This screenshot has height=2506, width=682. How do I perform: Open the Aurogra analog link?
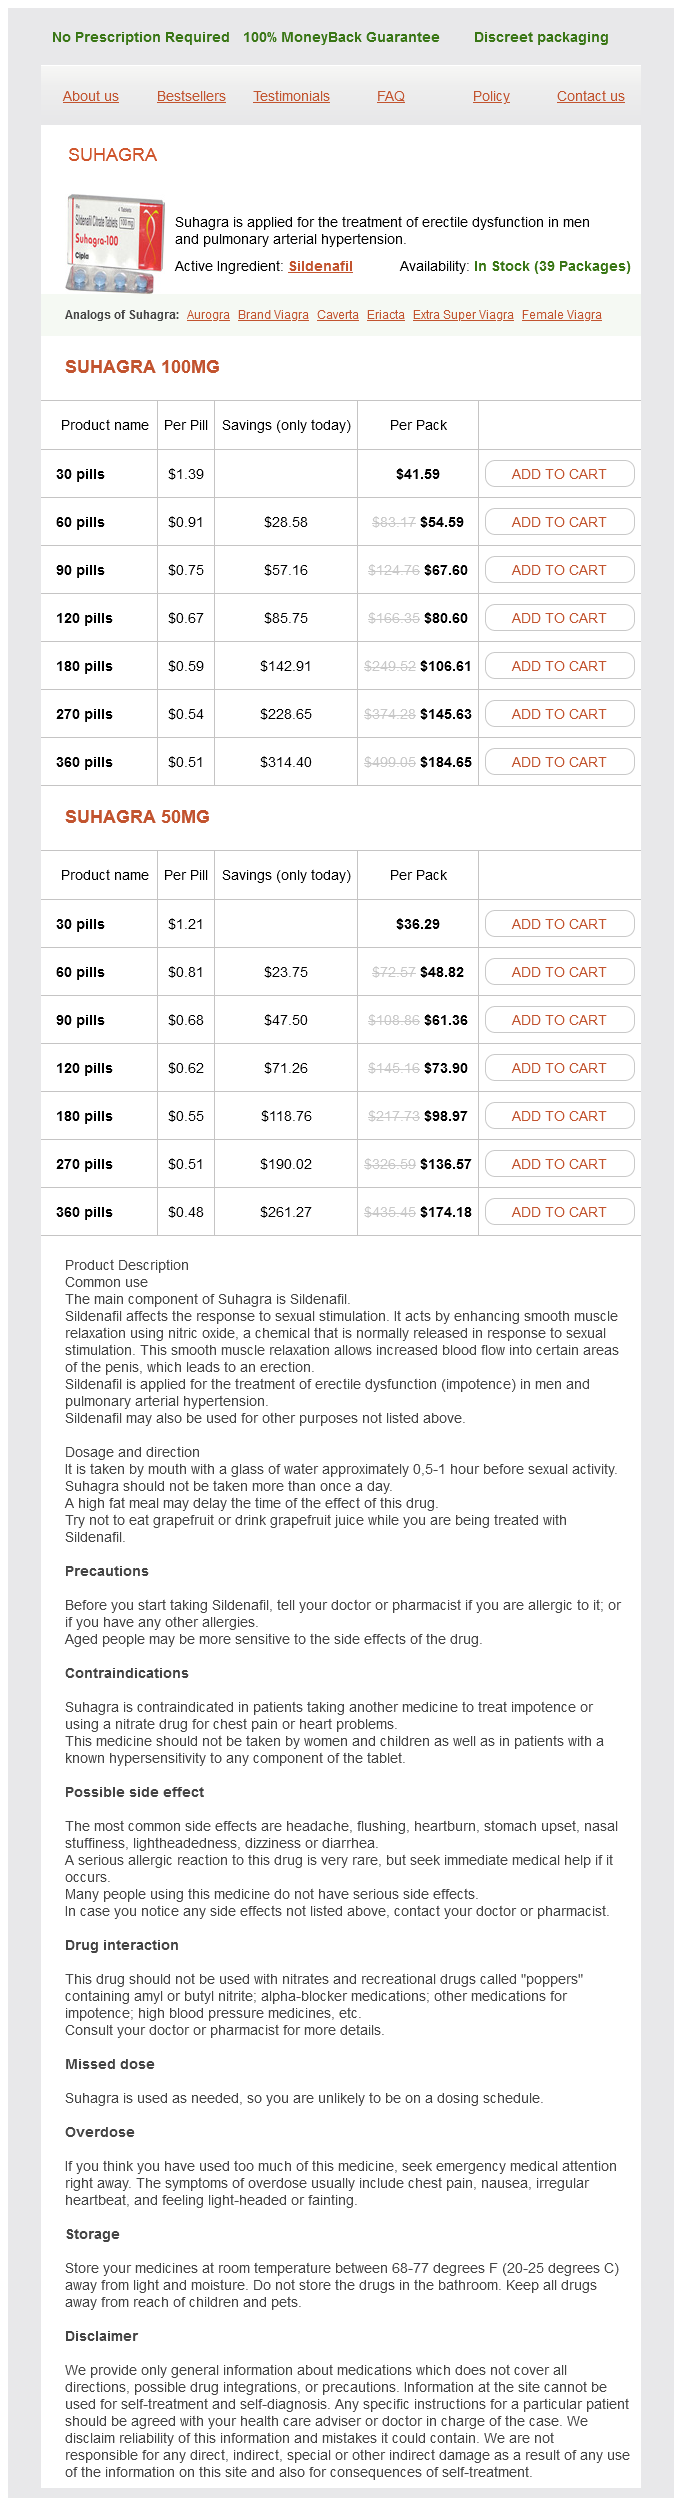(x=208, y=315)
